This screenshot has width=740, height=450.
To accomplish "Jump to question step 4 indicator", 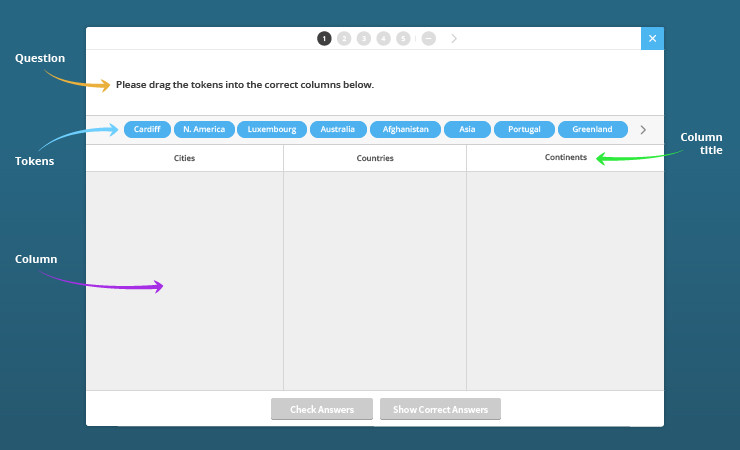I will [384, 39].
